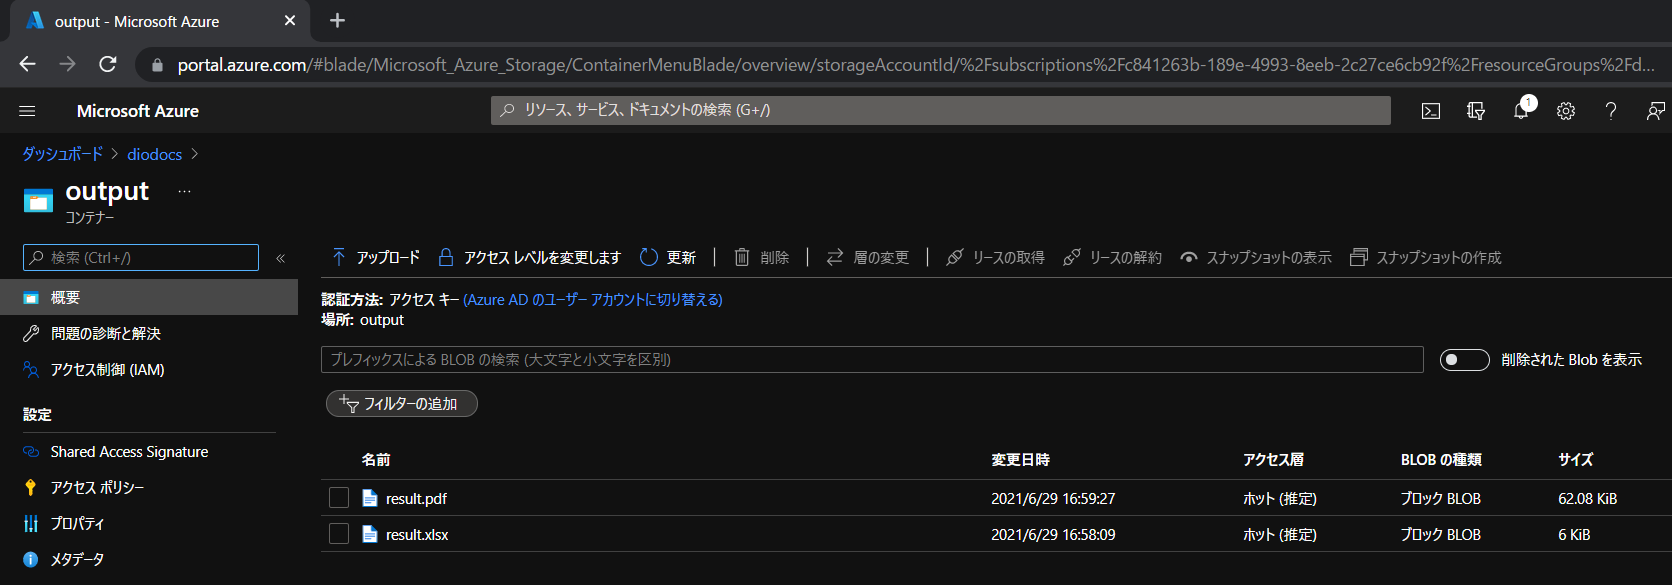
Task: Open the feedback icon
Action: [1656, 111]
